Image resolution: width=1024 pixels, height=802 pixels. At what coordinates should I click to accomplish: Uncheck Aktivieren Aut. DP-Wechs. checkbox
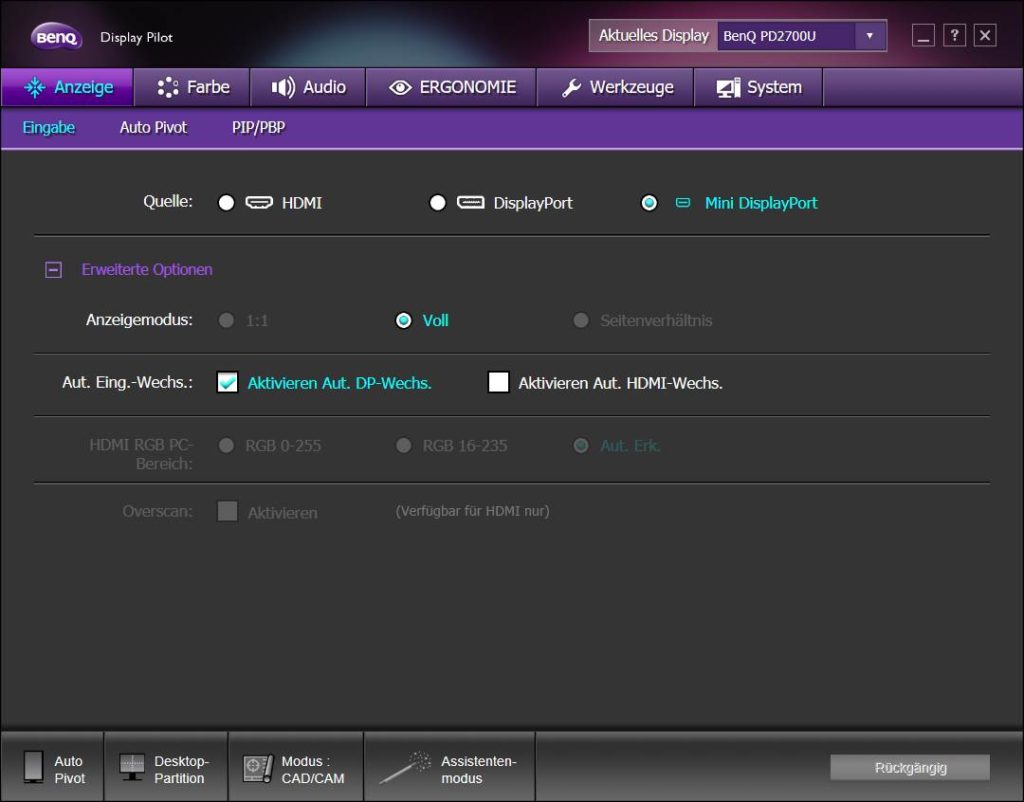[227, 382]
